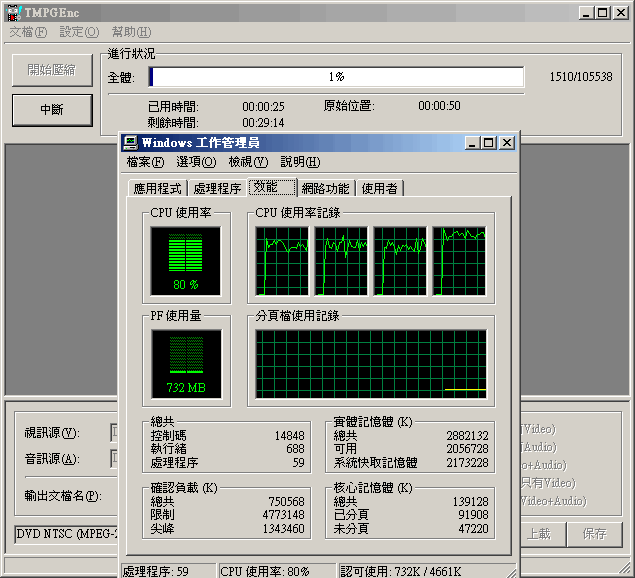Click the Windows Task Manager title bar icon
The image size is (635, 578).
(x=130, y=143)
